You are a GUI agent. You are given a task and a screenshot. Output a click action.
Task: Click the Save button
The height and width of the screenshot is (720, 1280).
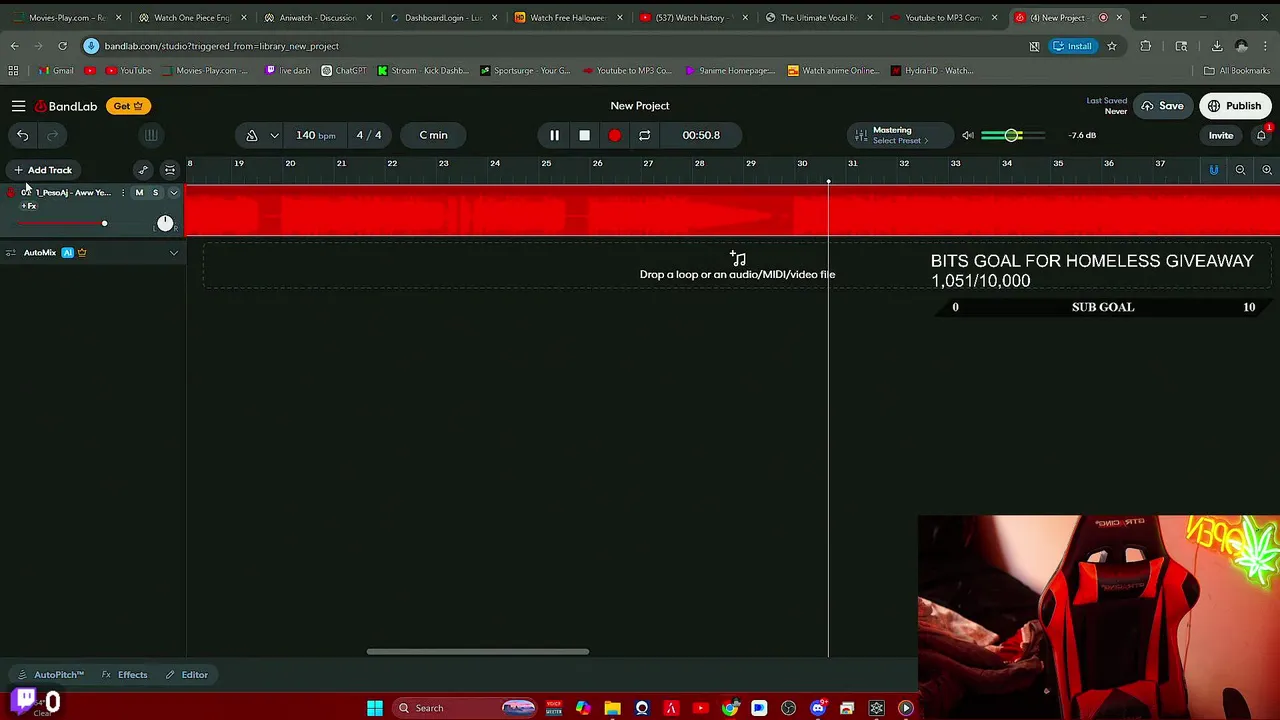[1162, 106]
